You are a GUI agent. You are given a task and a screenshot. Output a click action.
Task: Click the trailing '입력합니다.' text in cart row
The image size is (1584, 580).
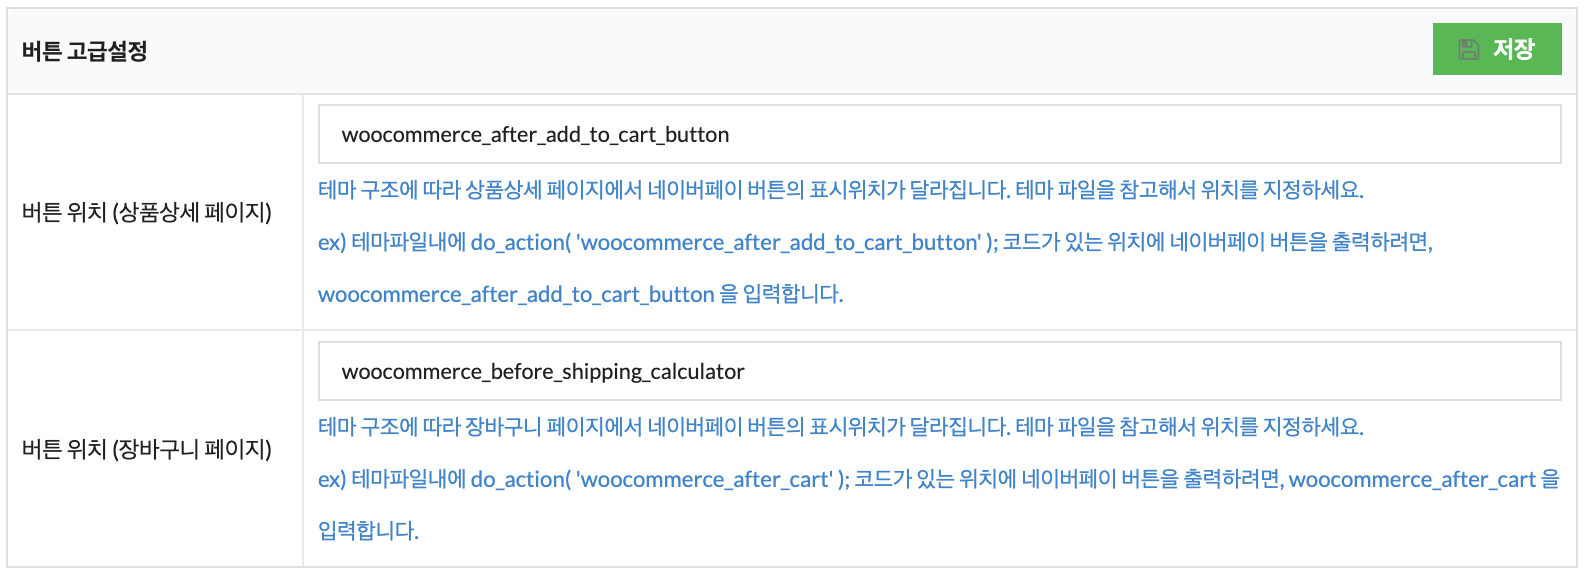pyautogui.click(x=368, y=531)
